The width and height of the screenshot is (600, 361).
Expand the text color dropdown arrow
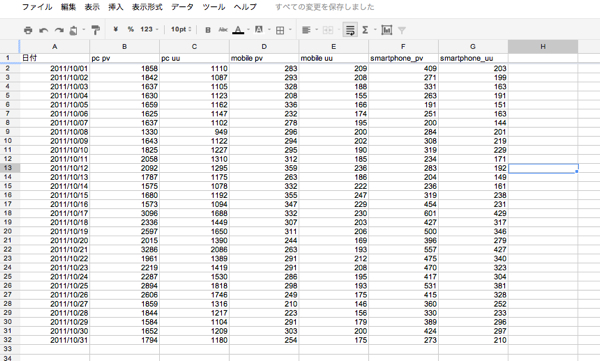(248, 29)
